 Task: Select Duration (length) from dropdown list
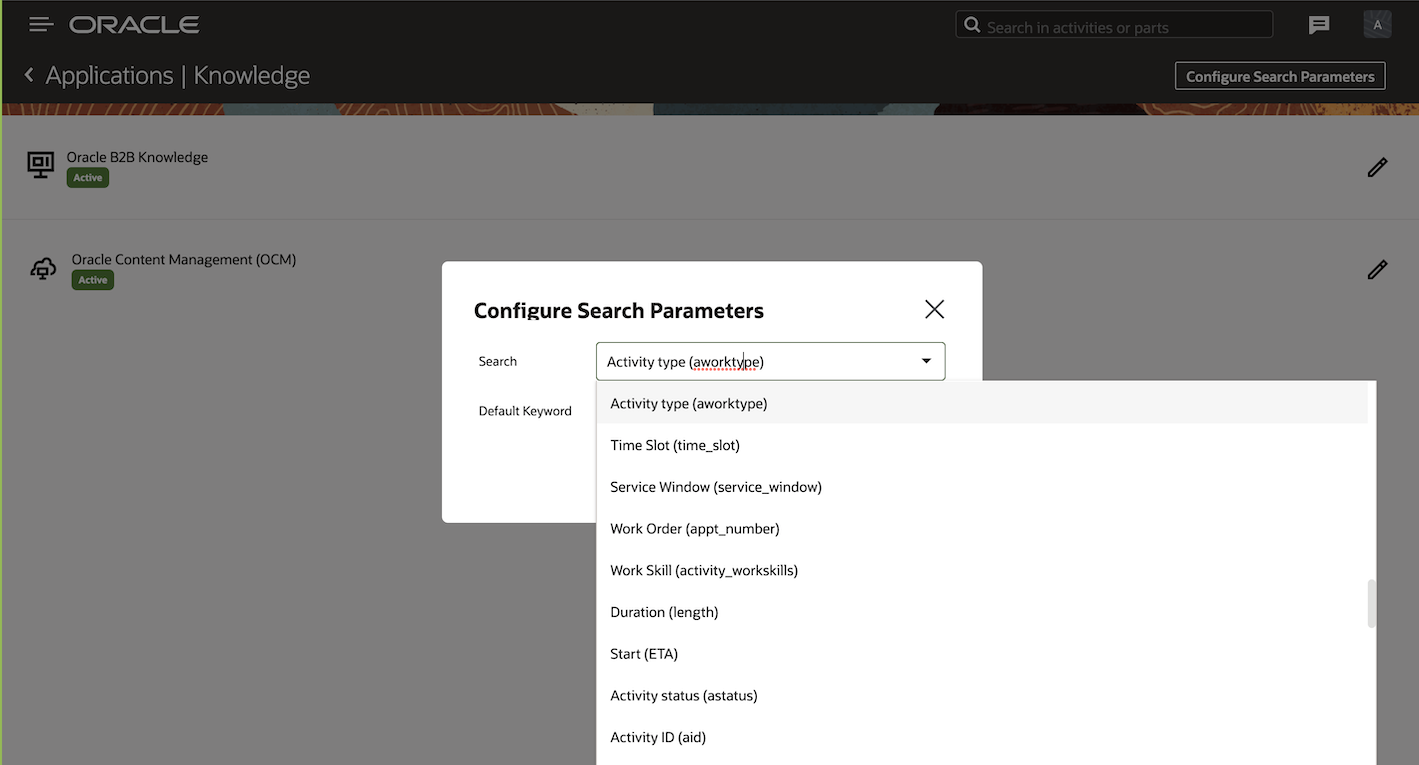pyautogui.click(x=664, y=612)
